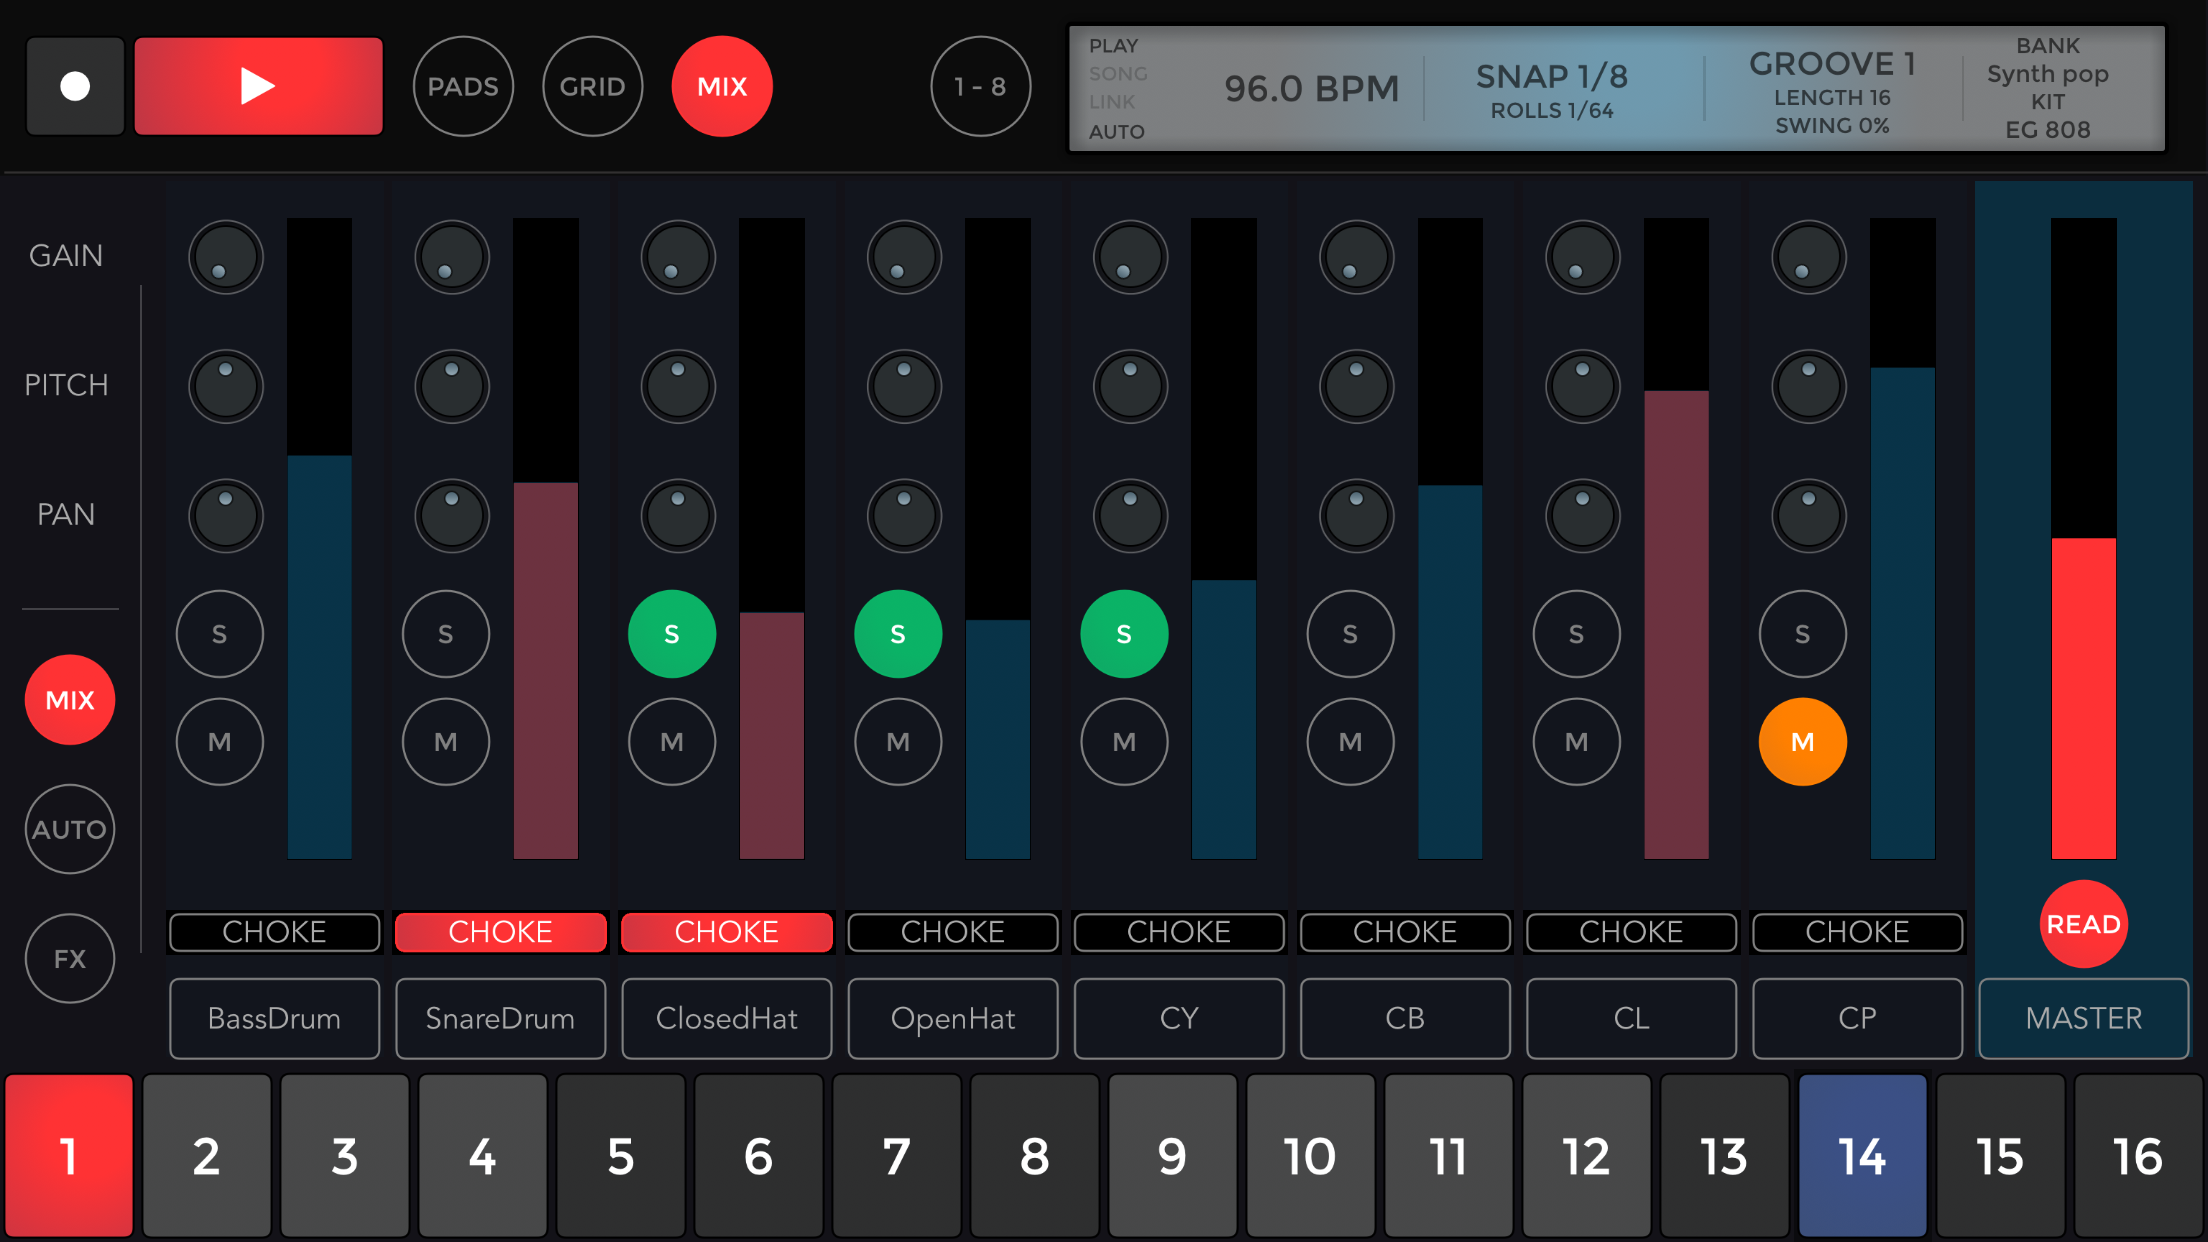Click the SnareDrum pitch knob
Image resolution: width=2208 pixels, height=1242 pixels.
[x=452, y=386]
